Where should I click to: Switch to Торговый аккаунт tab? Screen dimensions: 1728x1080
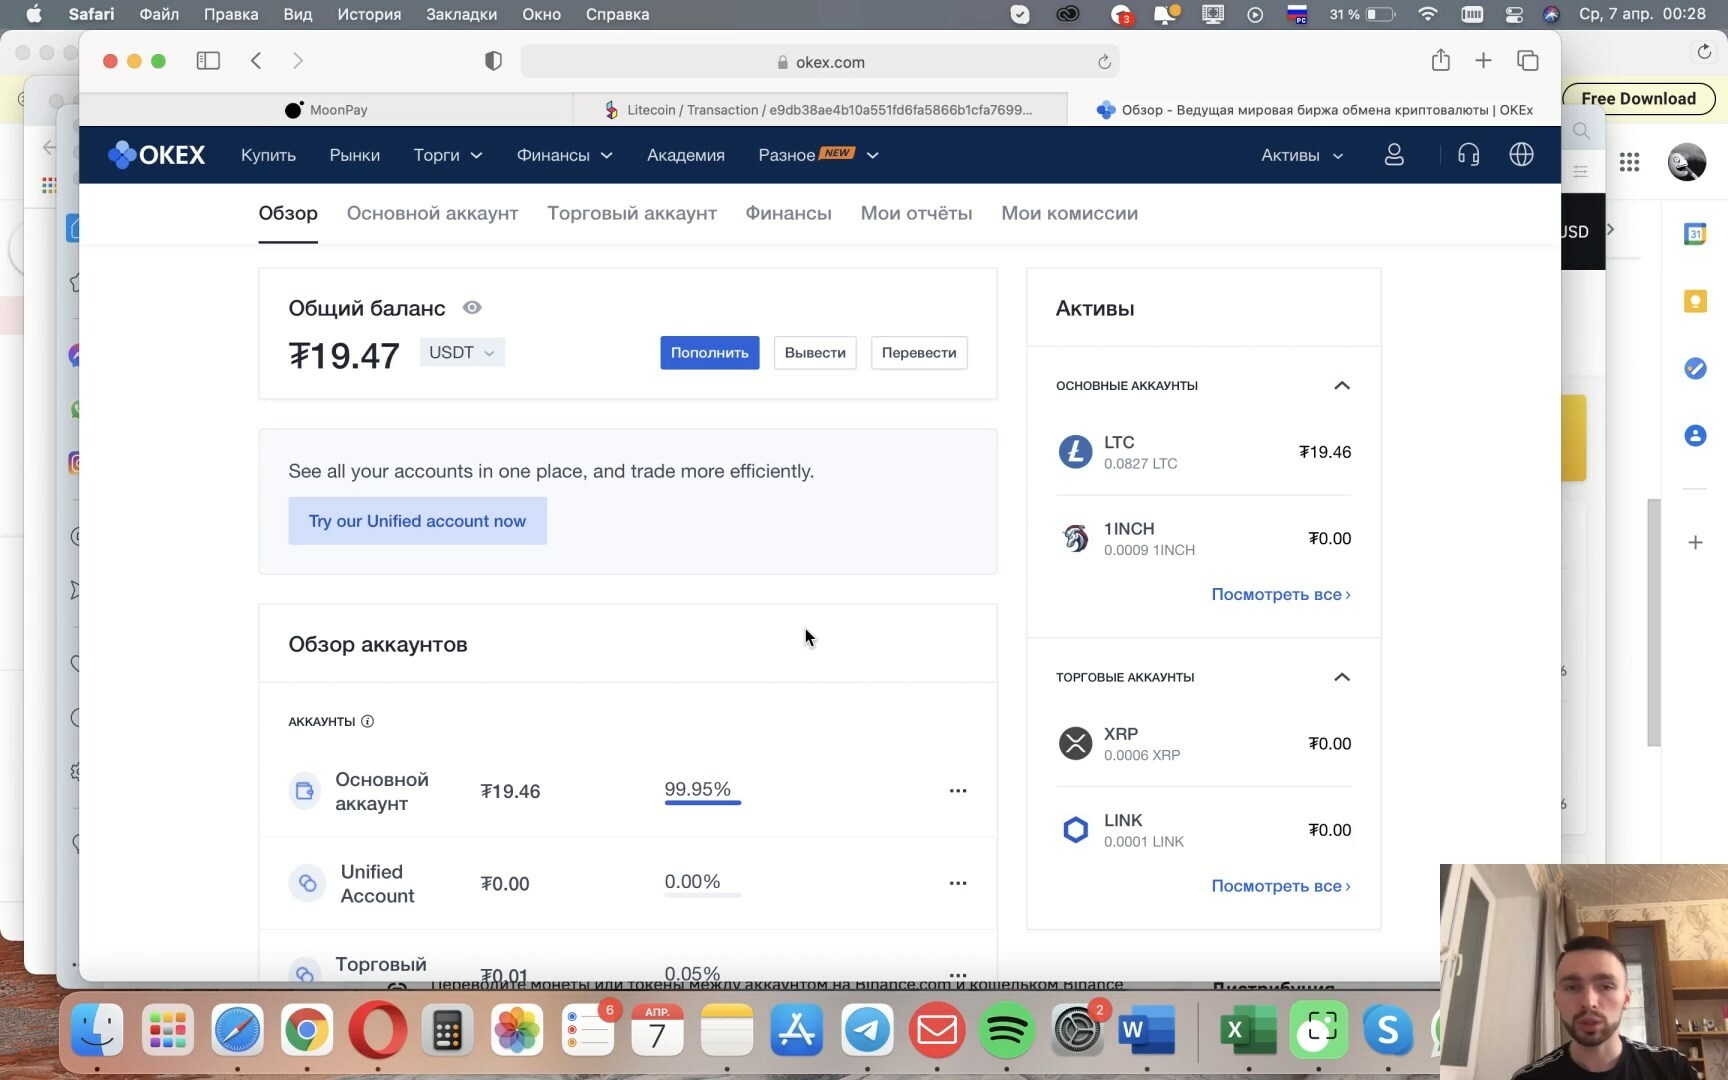632,213
